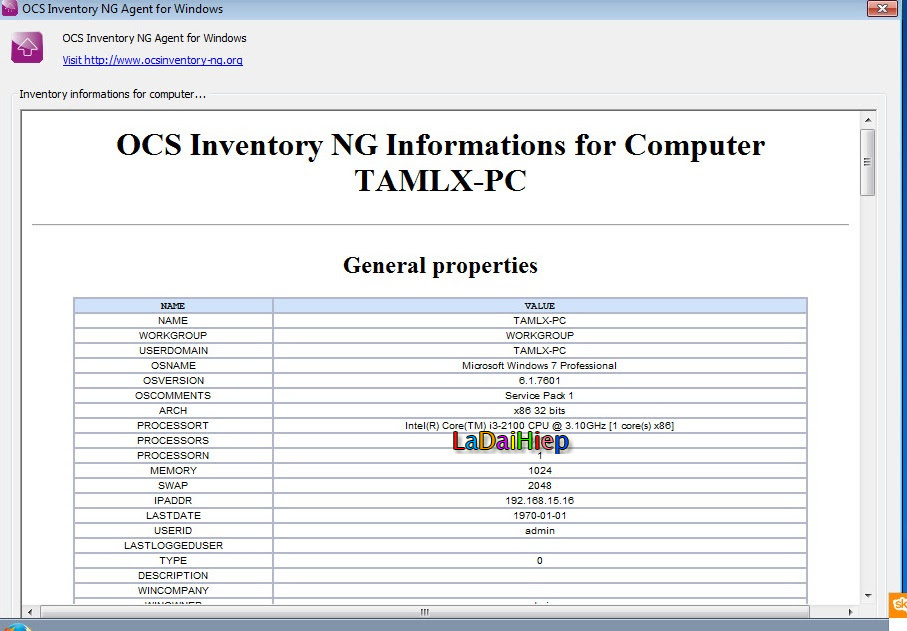Close the OCS Inventory Agent window
Viewport: 907px width, 631px height.
click(x=882, y=9)
